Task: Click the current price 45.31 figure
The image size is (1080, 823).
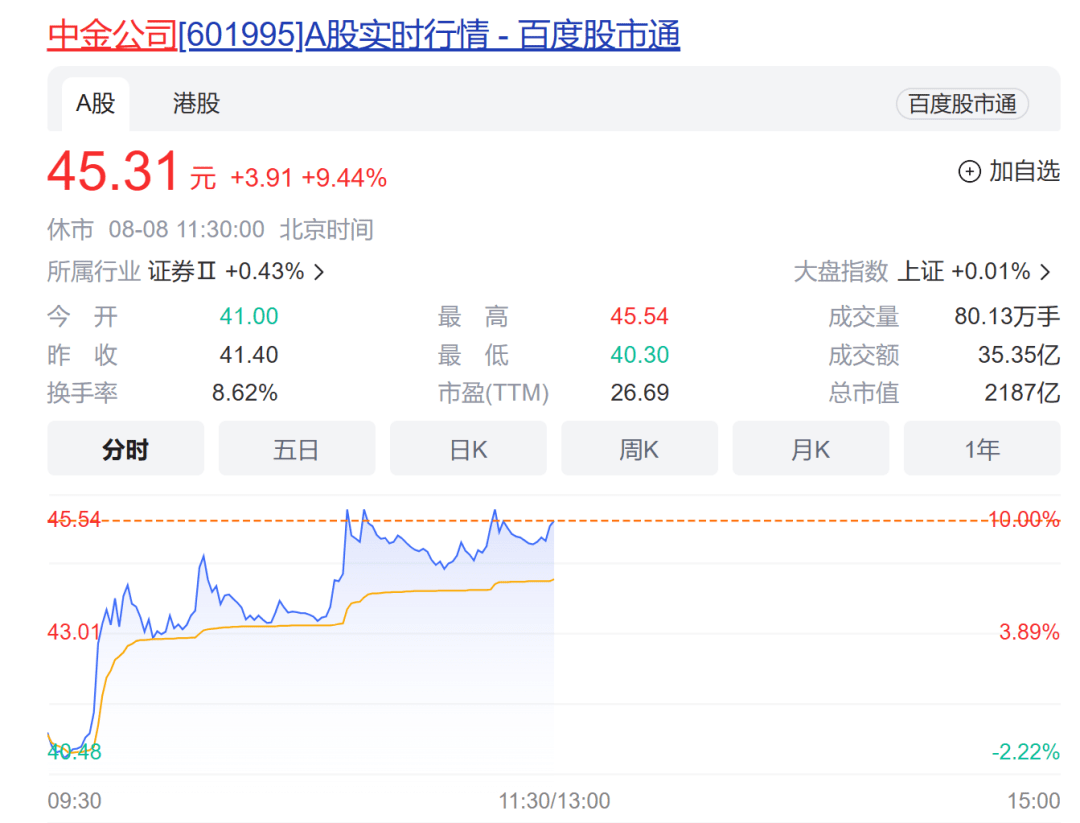Action: 113,172
